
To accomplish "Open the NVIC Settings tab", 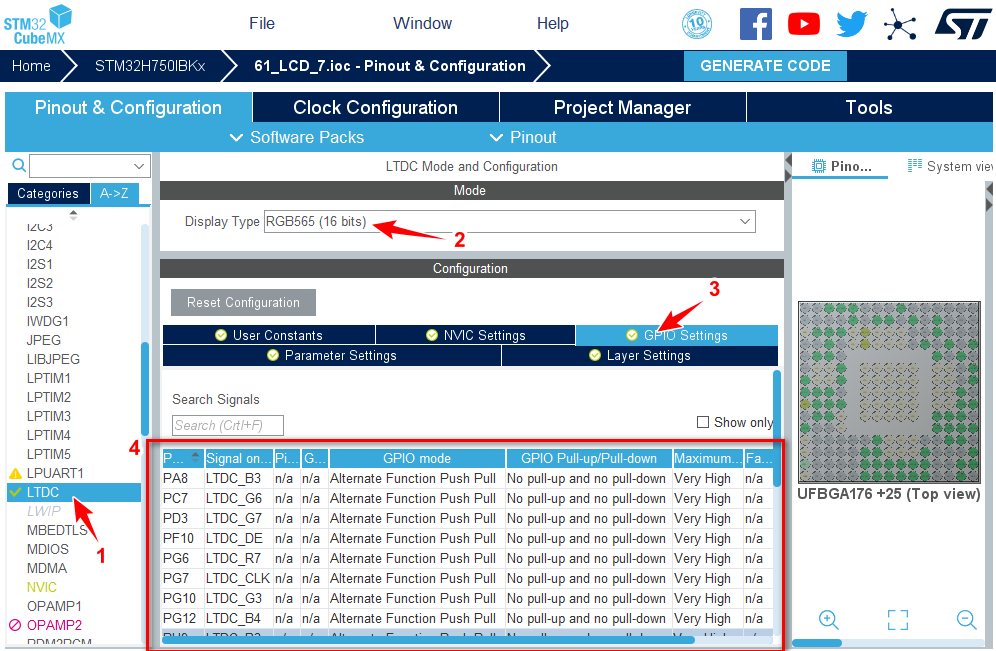I will pyautogui.click(x=475, y=335).
